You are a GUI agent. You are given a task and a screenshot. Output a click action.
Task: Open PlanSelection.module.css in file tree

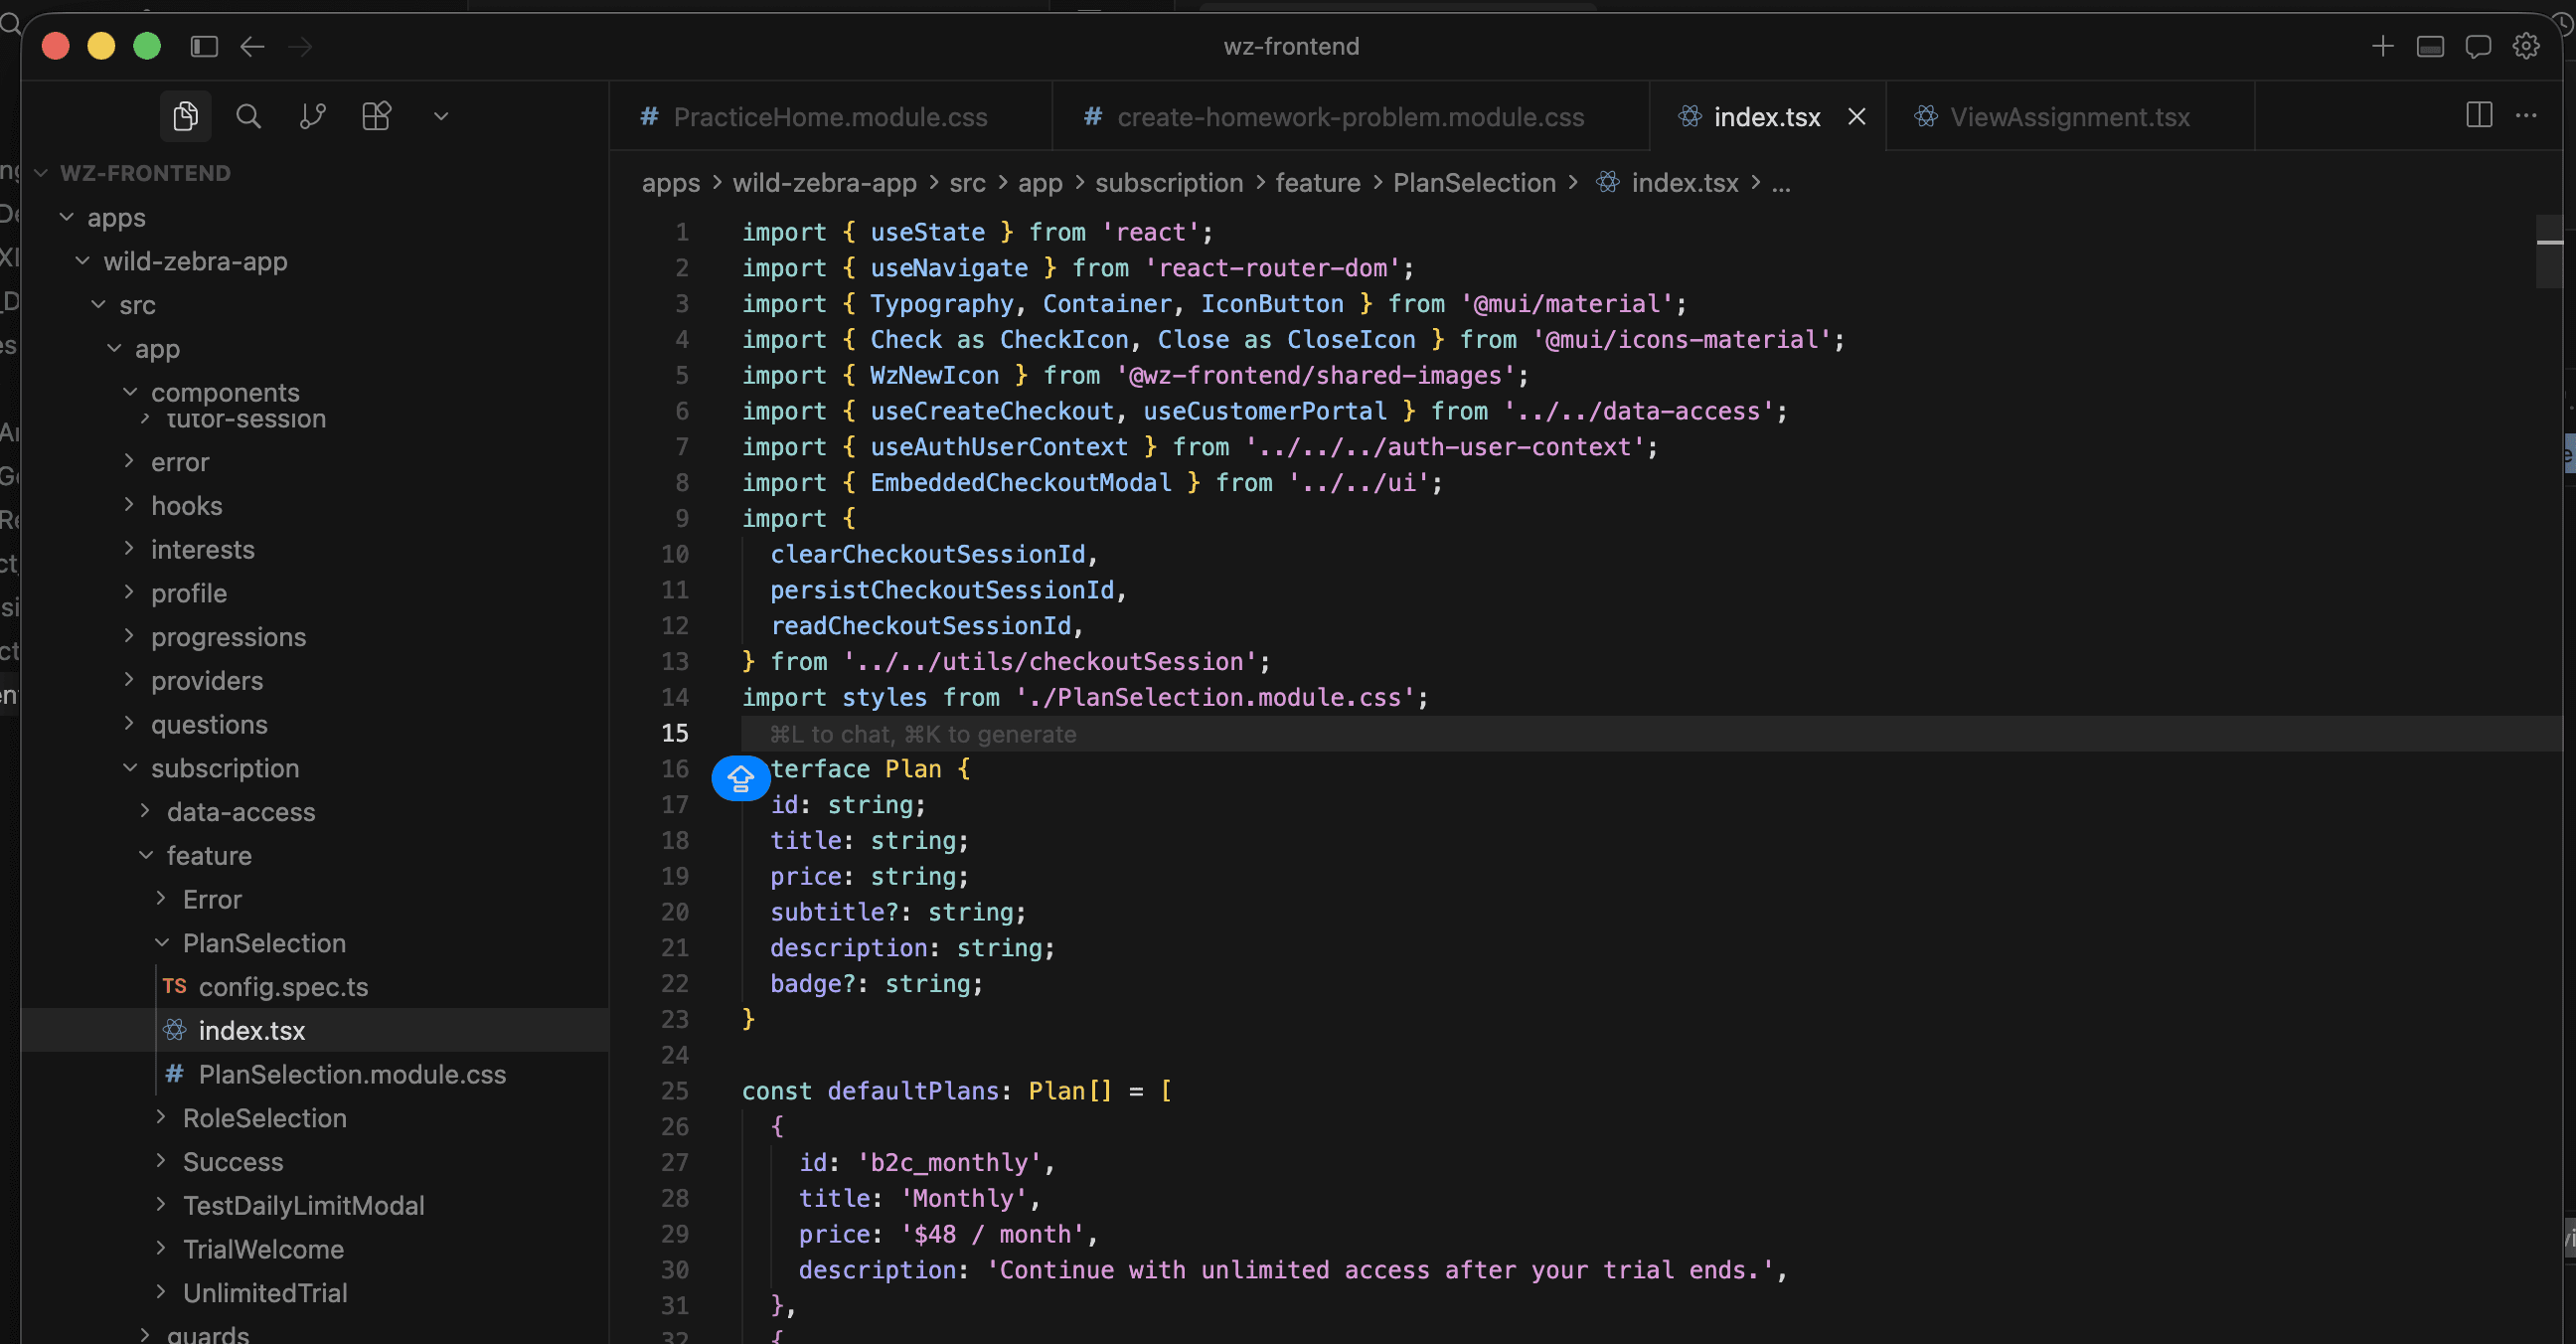point(352,1074)
